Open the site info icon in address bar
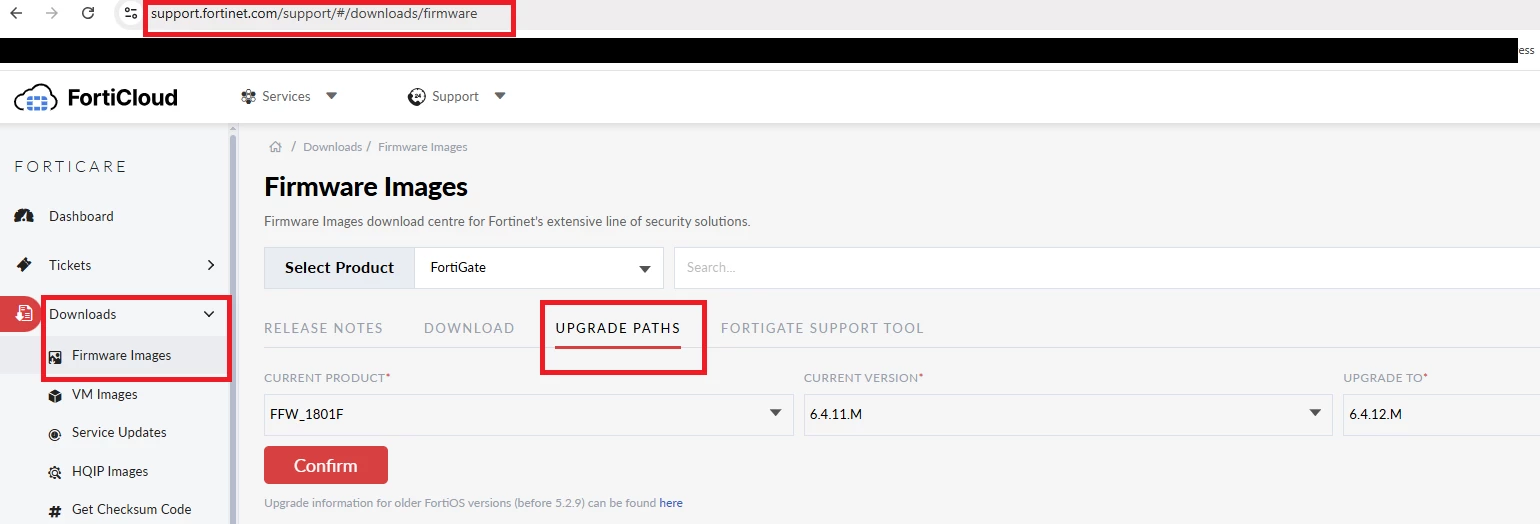Viewport: 1540px width, 524px height. click(x=130, y=14)
